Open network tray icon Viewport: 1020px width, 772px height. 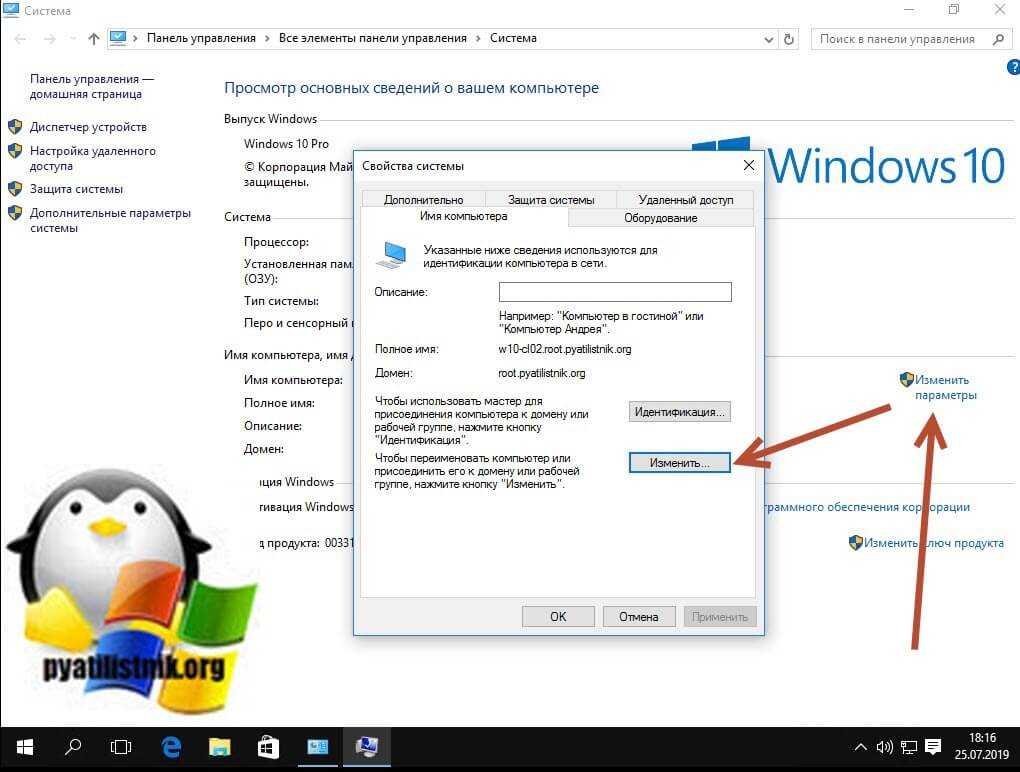(909, 748)
